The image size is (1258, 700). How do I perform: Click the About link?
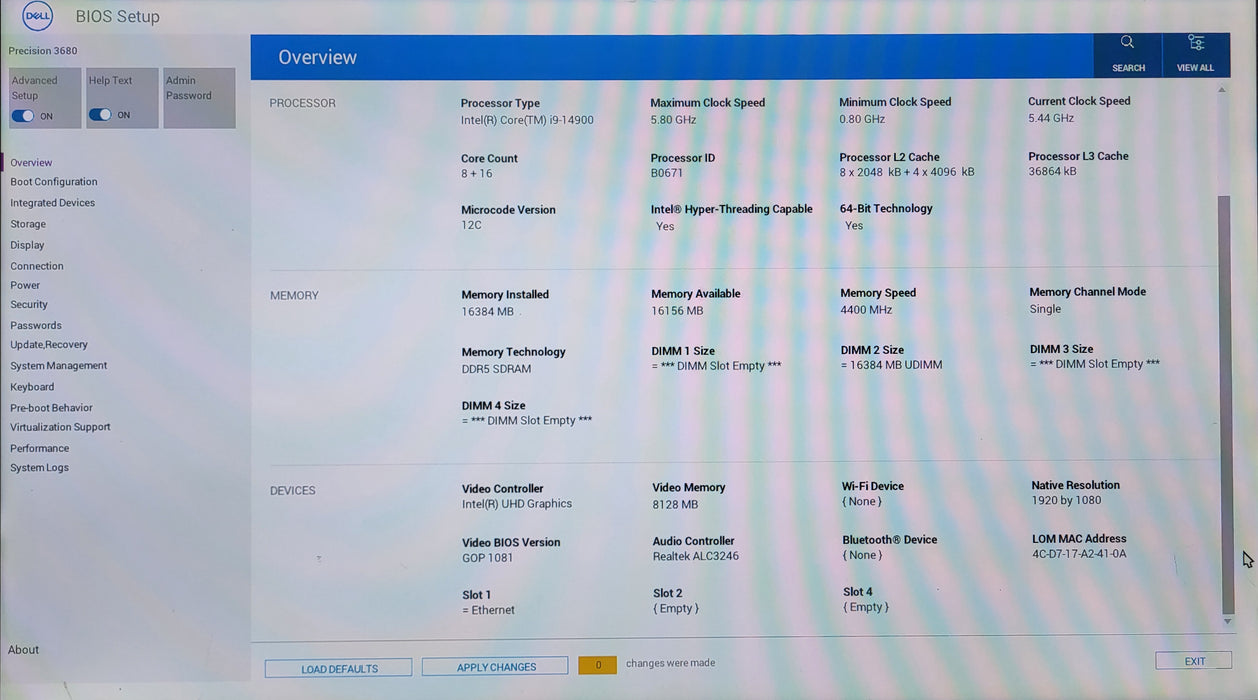[x=23, y=650]
